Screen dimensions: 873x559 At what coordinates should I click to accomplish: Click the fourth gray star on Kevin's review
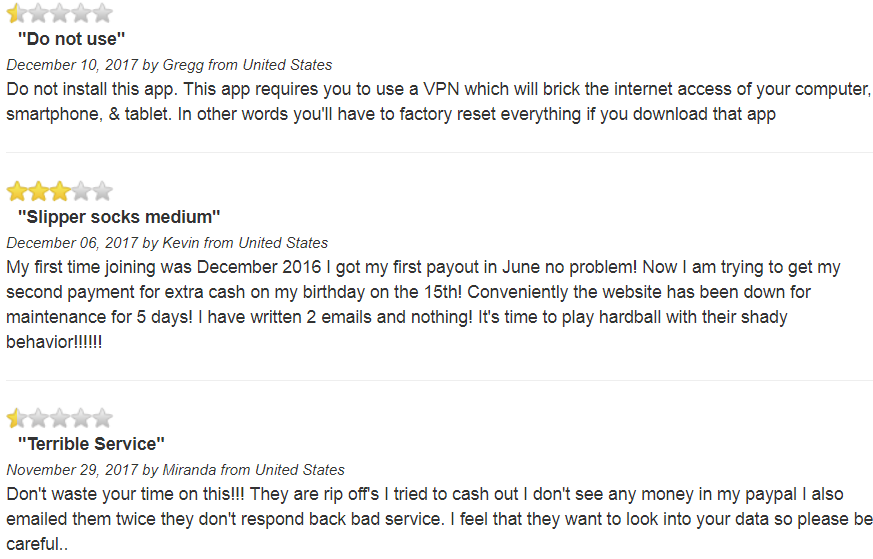point(81,192)
